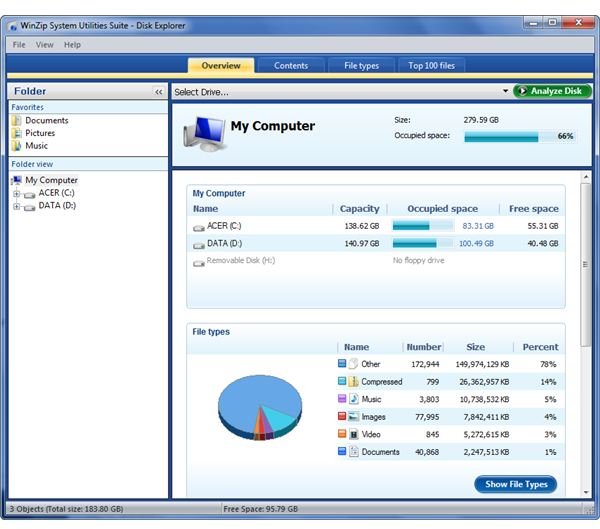The width and height of the screenshot is (600, 529).
Task: Click the scroll down arrow on scrollbar
Action: (586, 493)
